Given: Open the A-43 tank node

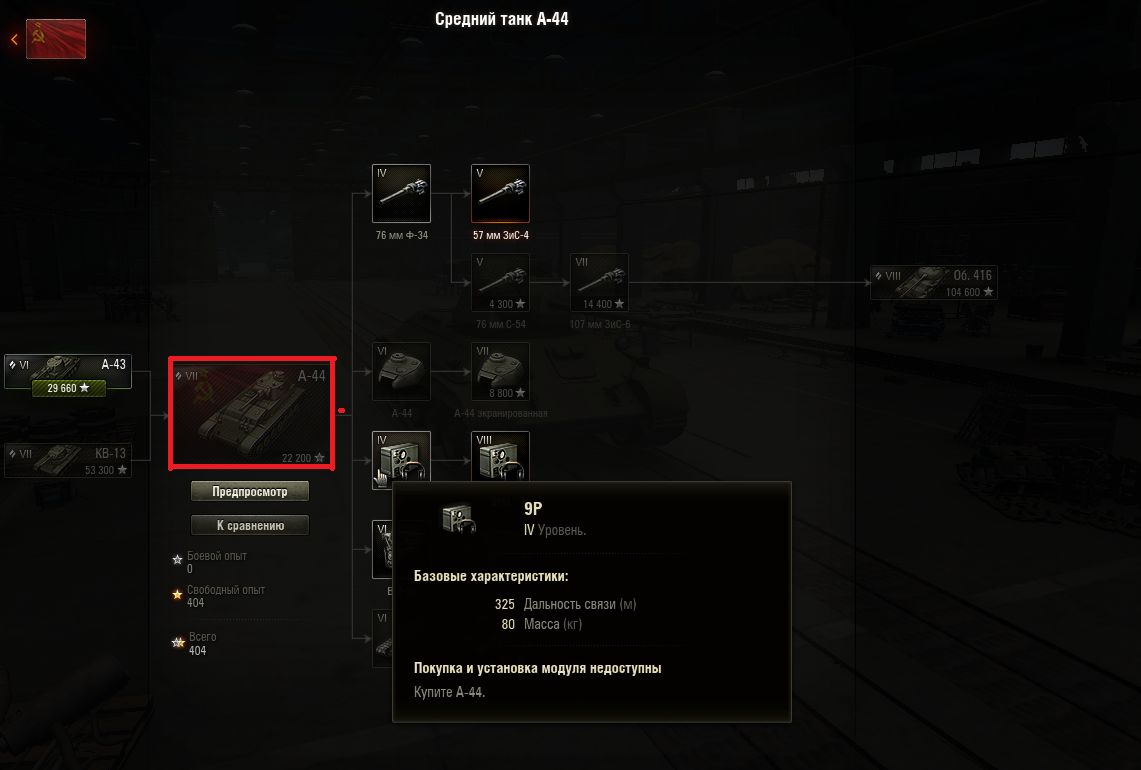Looking at the screenshot, I should coord(68,371).
